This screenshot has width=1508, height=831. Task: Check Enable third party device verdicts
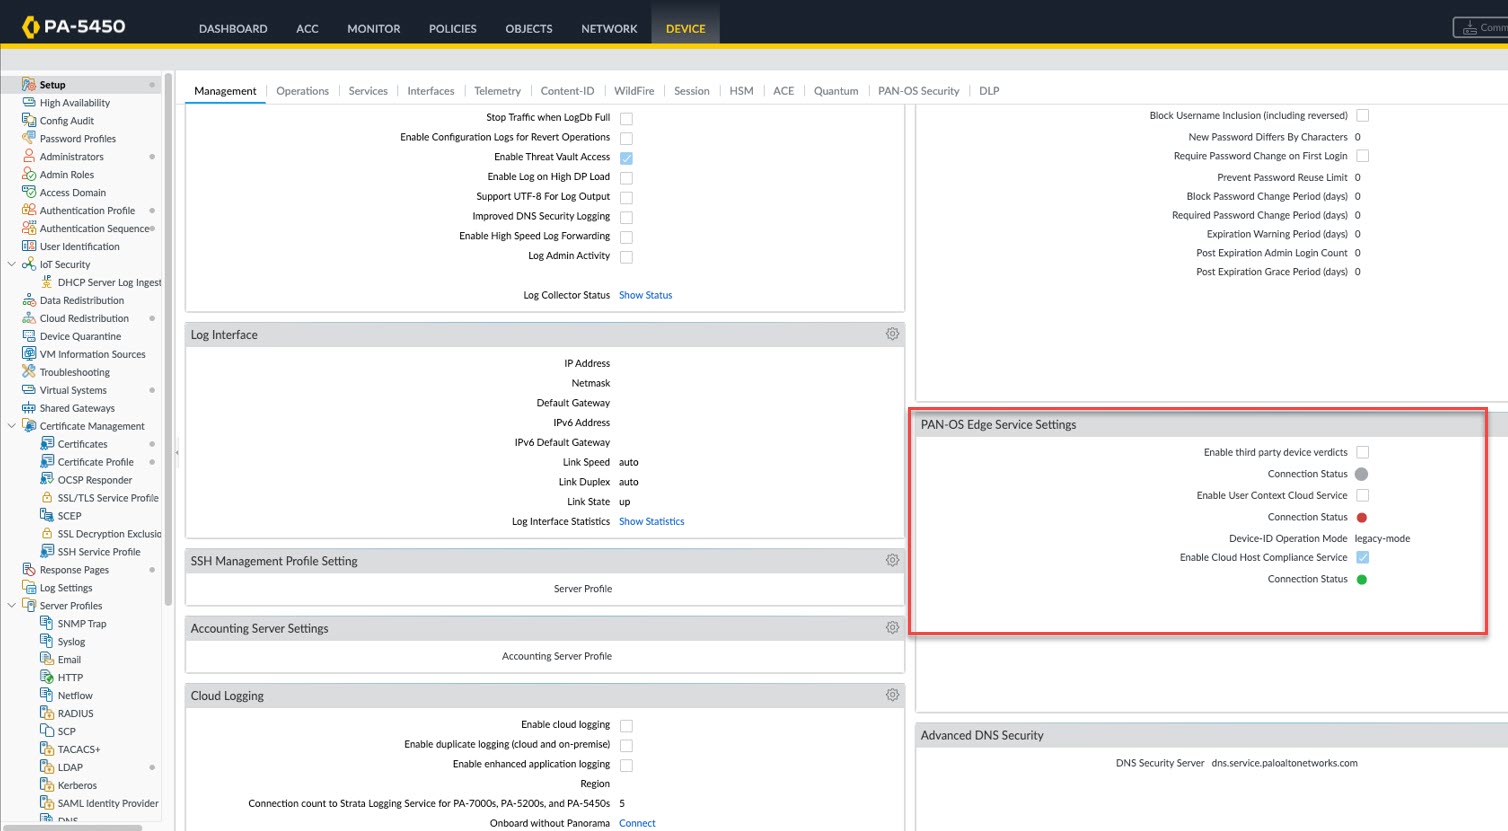(1362, 453)
